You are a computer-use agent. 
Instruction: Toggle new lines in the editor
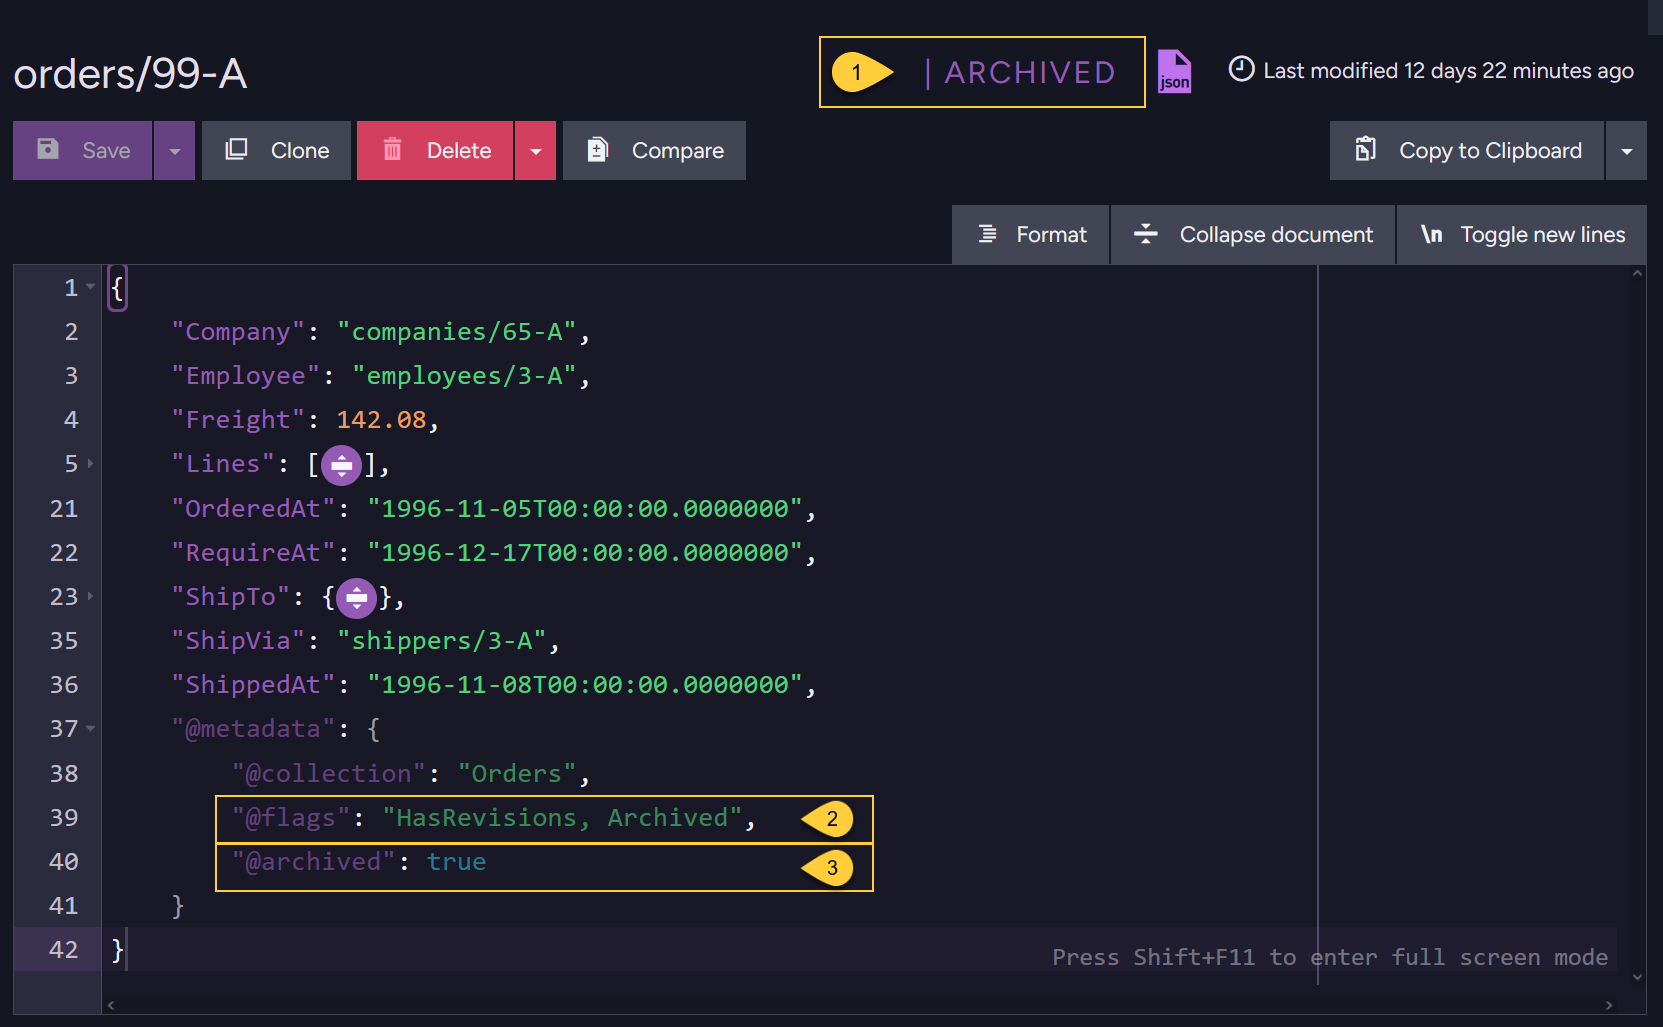1522,235
